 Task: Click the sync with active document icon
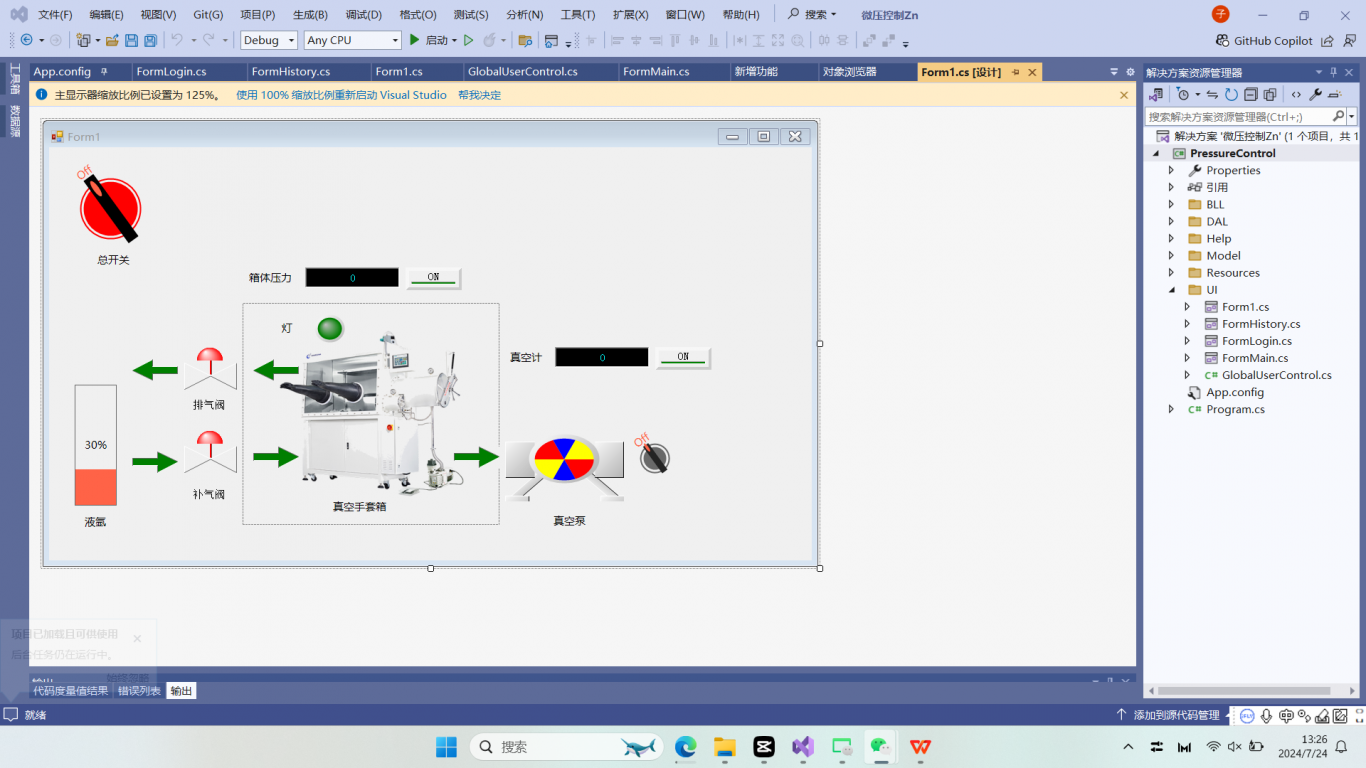click(x=1212, y=94)
